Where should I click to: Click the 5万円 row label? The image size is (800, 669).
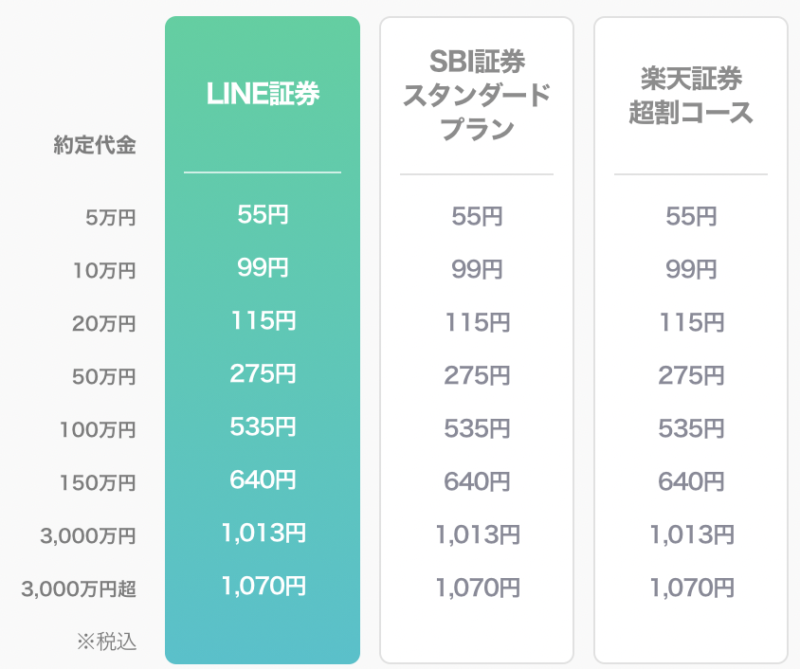(x=111, y=218)
